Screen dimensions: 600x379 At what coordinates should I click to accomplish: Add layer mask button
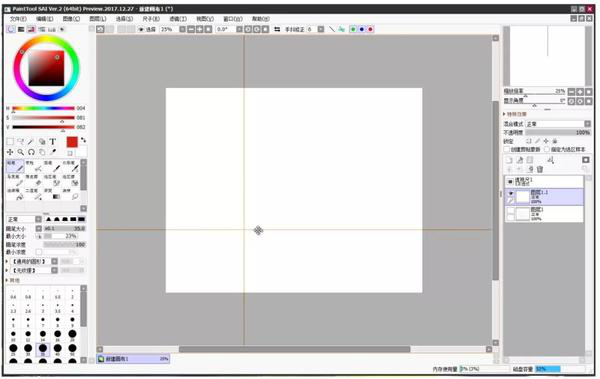click(585, 160)
